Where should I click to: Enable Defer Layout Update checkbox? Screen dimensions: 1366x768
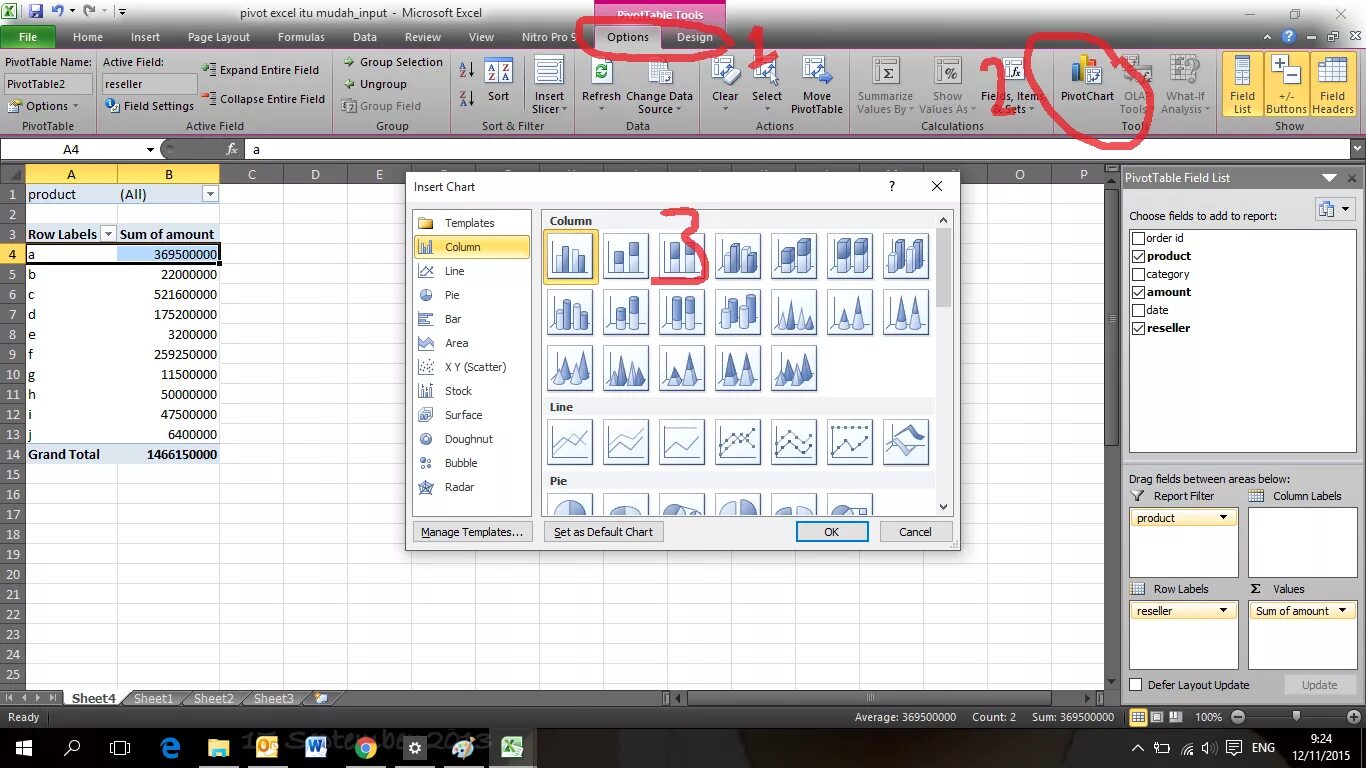coord(1136,685)
